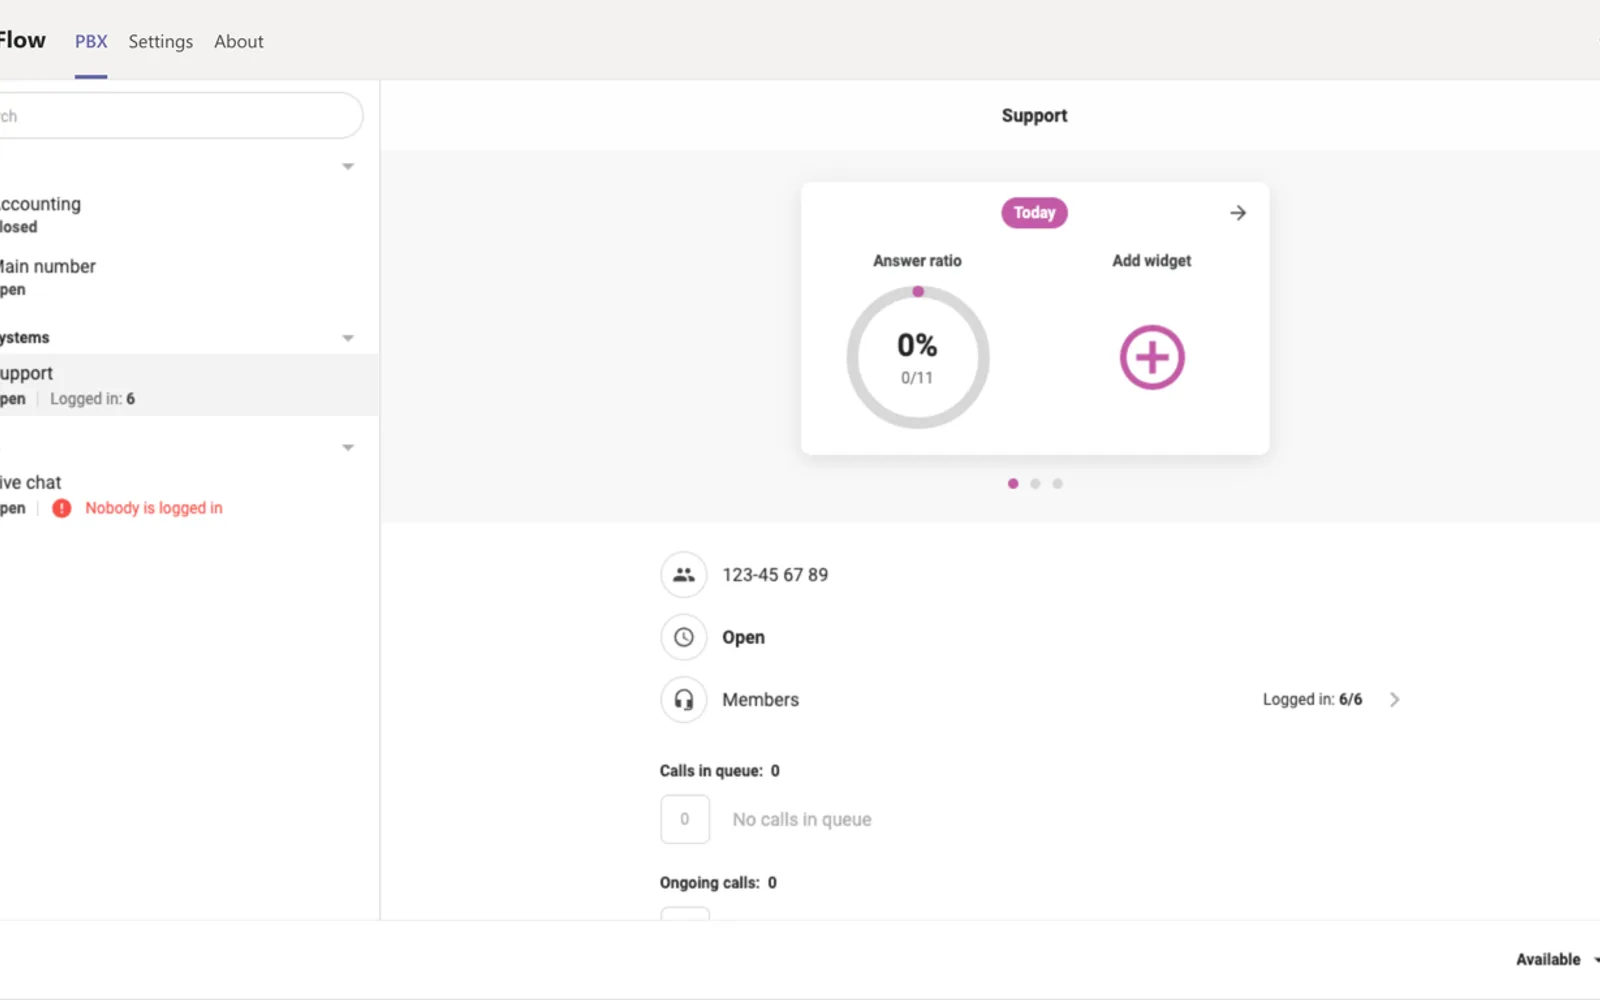Select the Support queue row
Viewport: 1600px width, 1000px height.
pyautogui.click(x=189, y=385)
